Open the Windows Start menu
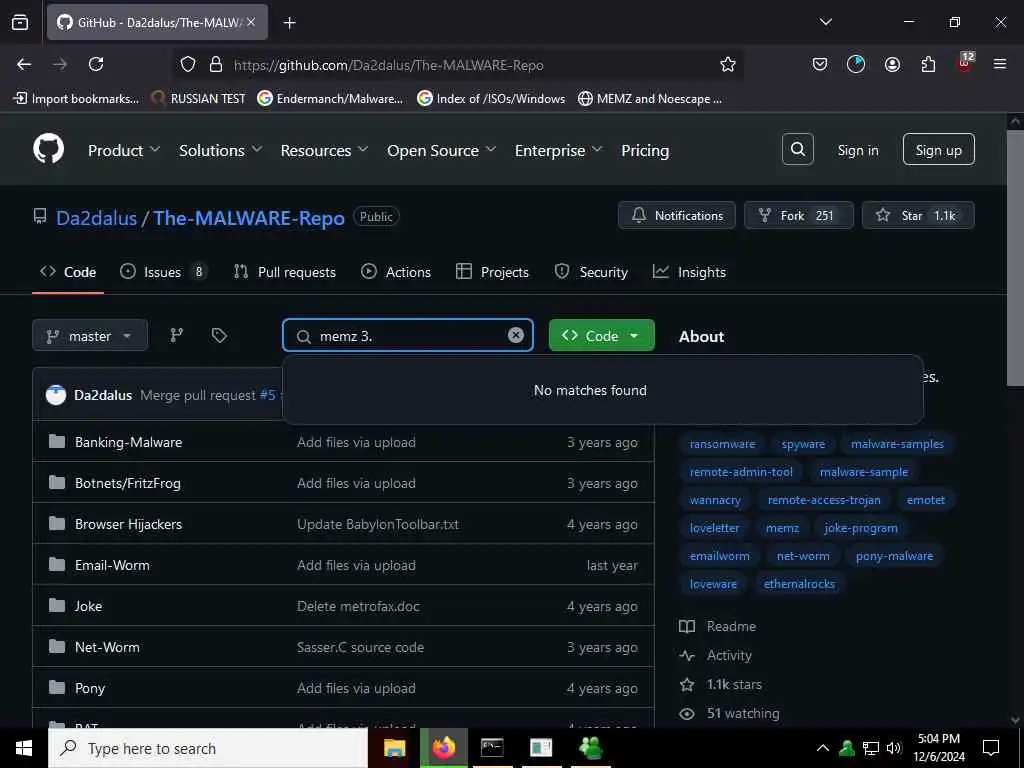This screenshot has width=1024, height=768. click(x=24, y=748)
